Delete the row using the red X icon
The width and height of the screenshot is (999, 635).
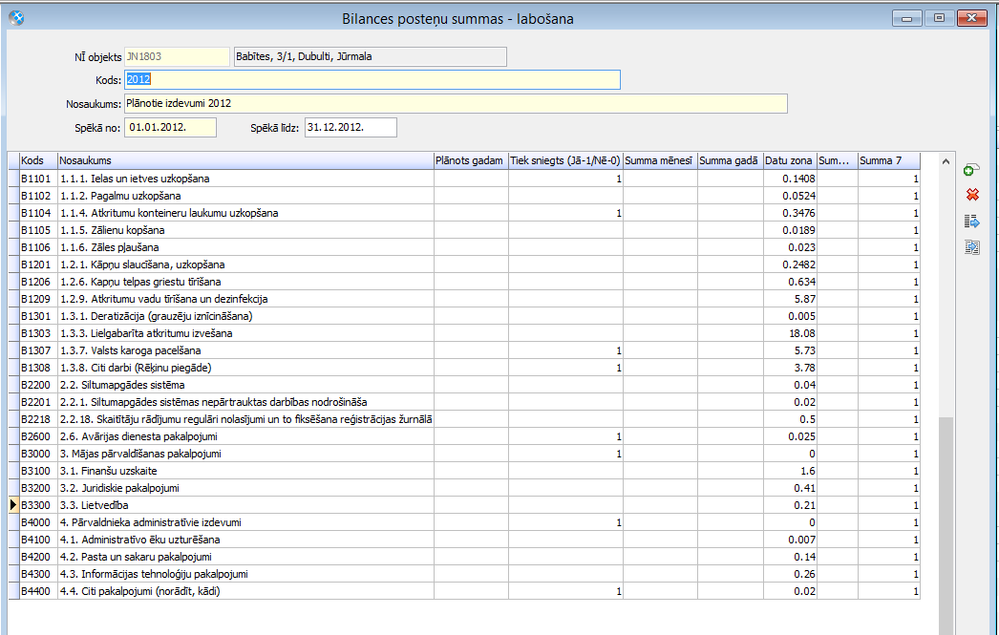[972, 195]
